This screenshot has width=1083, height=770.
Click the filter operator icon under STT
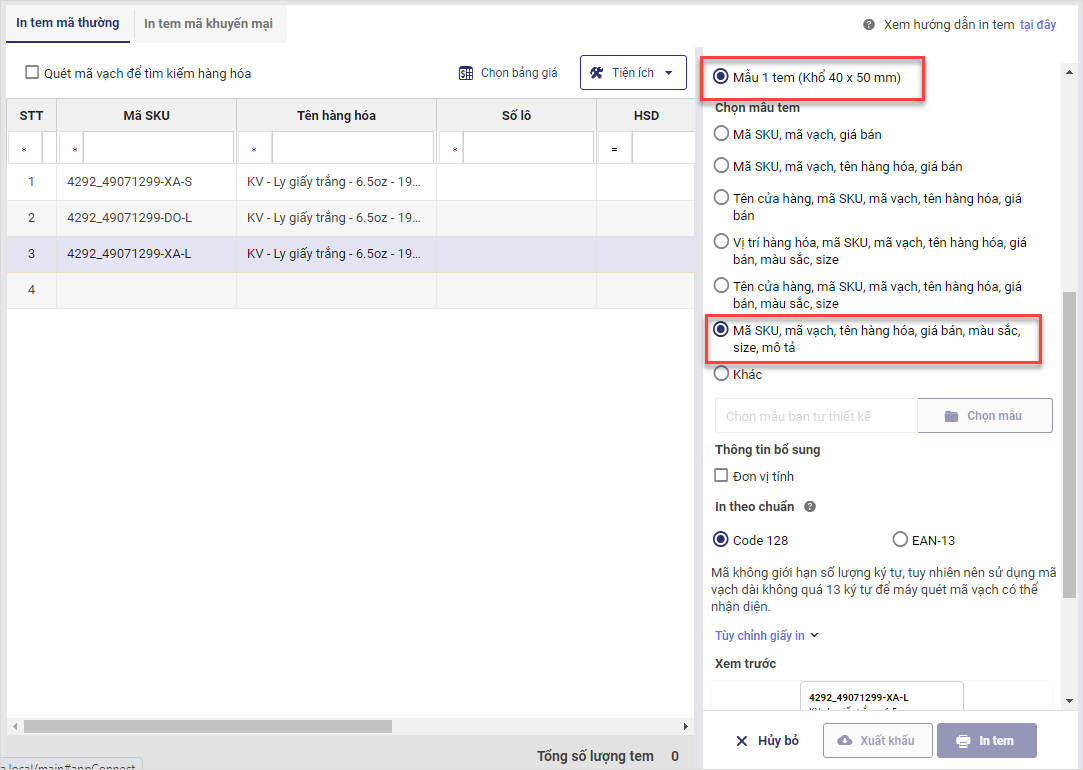[x=24, y=149]
